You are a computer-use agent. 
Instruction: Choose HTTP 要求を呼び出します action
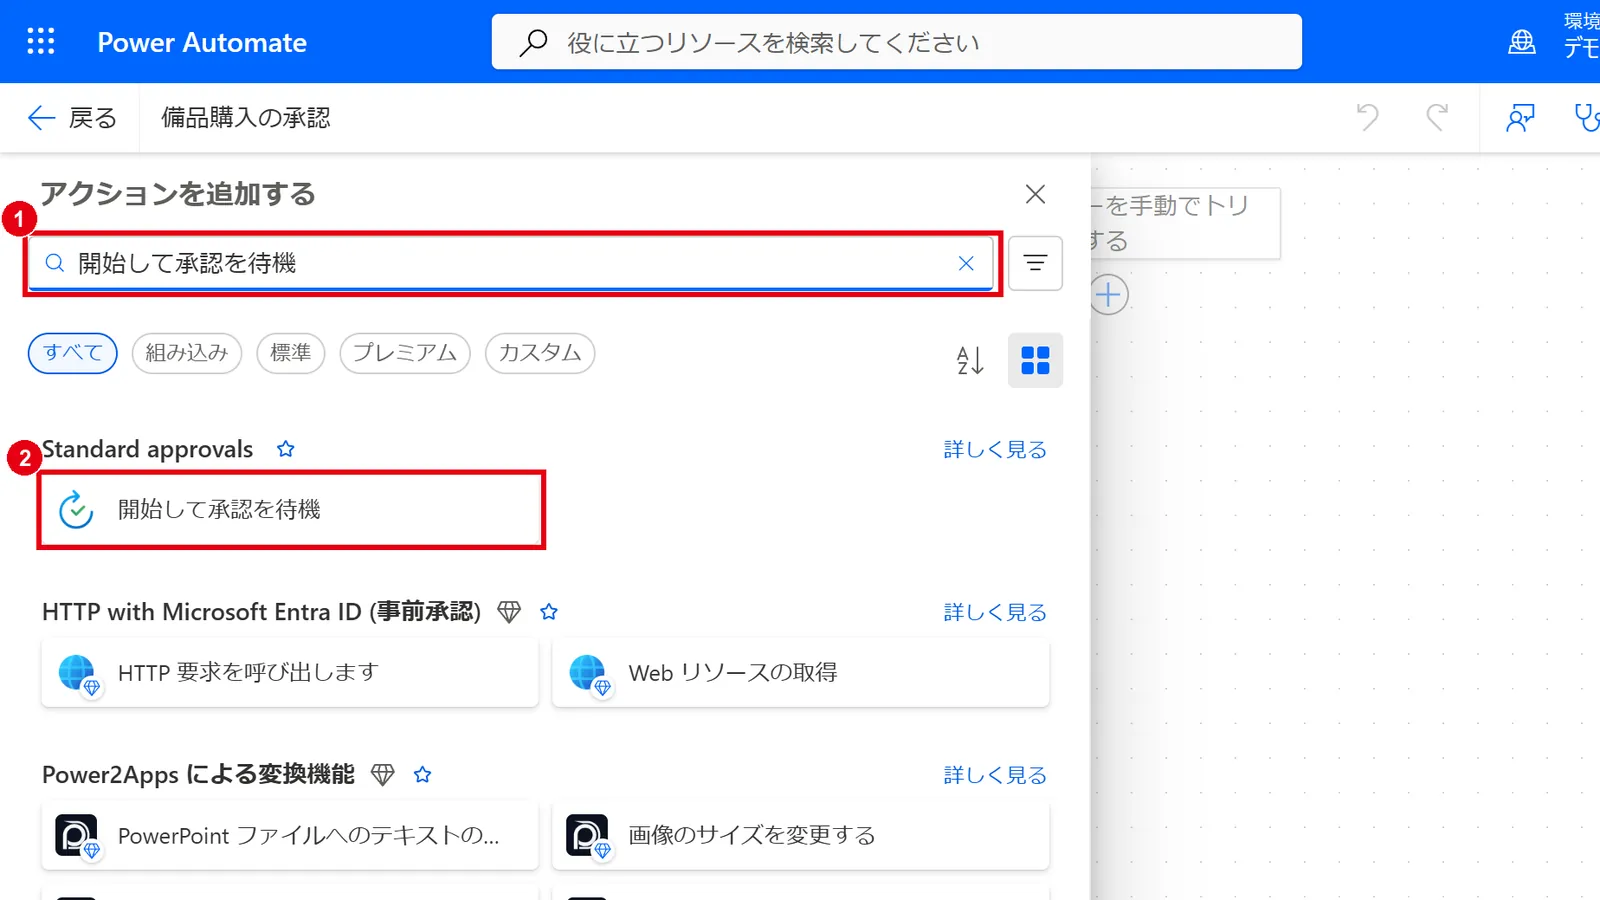(290, 673)
